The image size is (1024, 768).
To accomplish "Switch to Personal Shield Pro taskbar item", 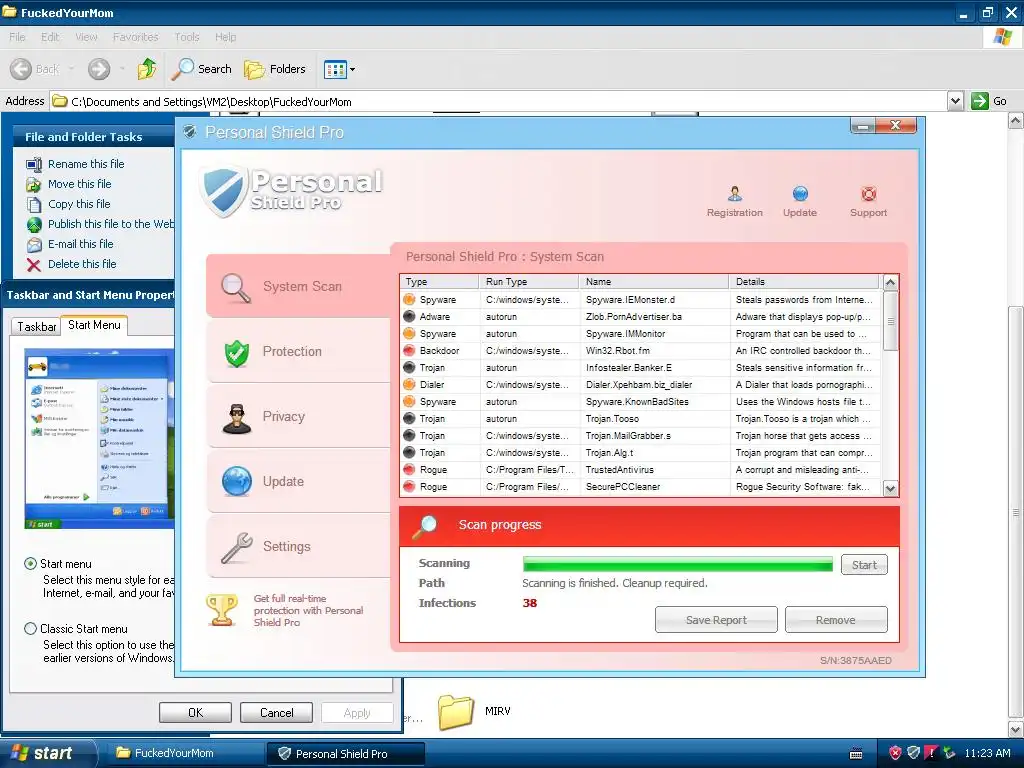I will tap(345, 754).
